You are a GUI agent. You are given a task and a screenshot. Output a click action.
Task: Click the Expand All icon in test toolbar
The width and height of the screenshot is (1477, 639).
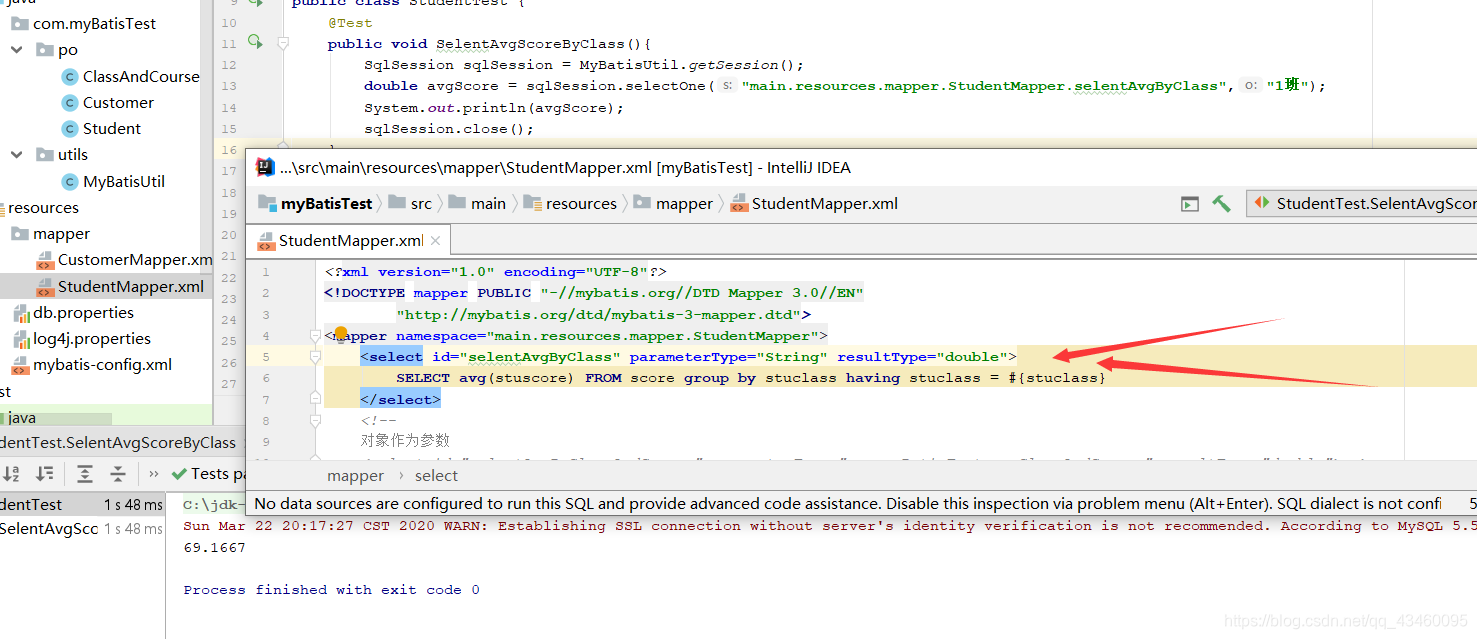(x=85, y=473)
